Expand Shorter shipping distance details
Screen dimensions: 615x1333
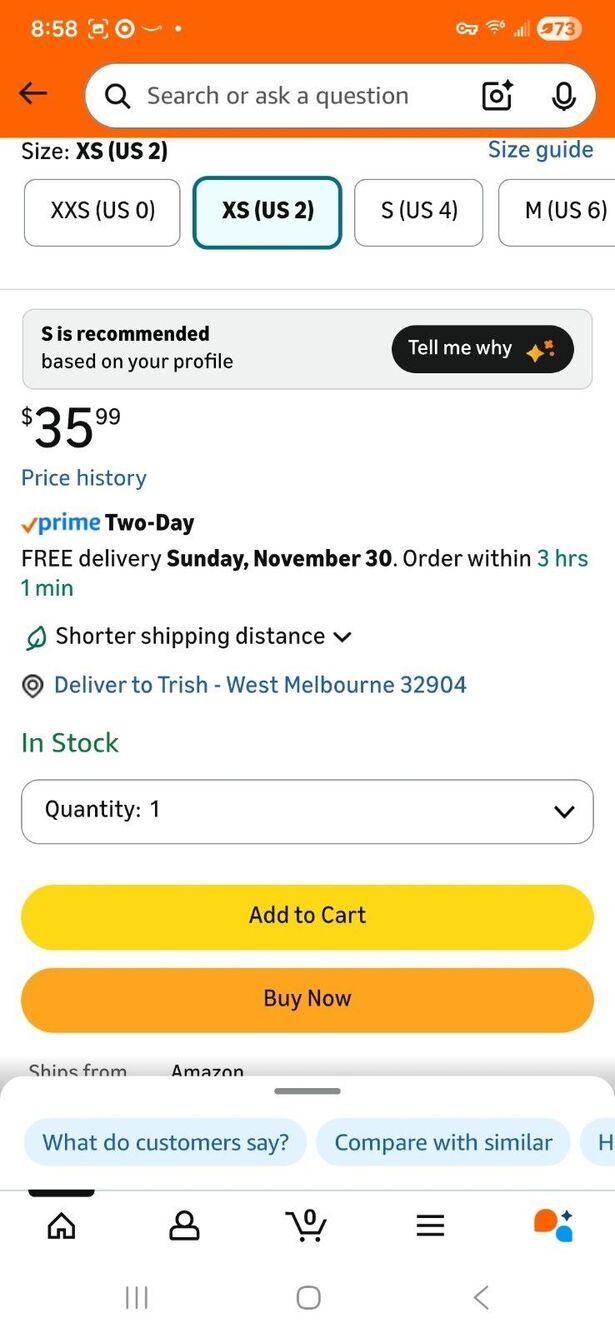click(188, 636)
